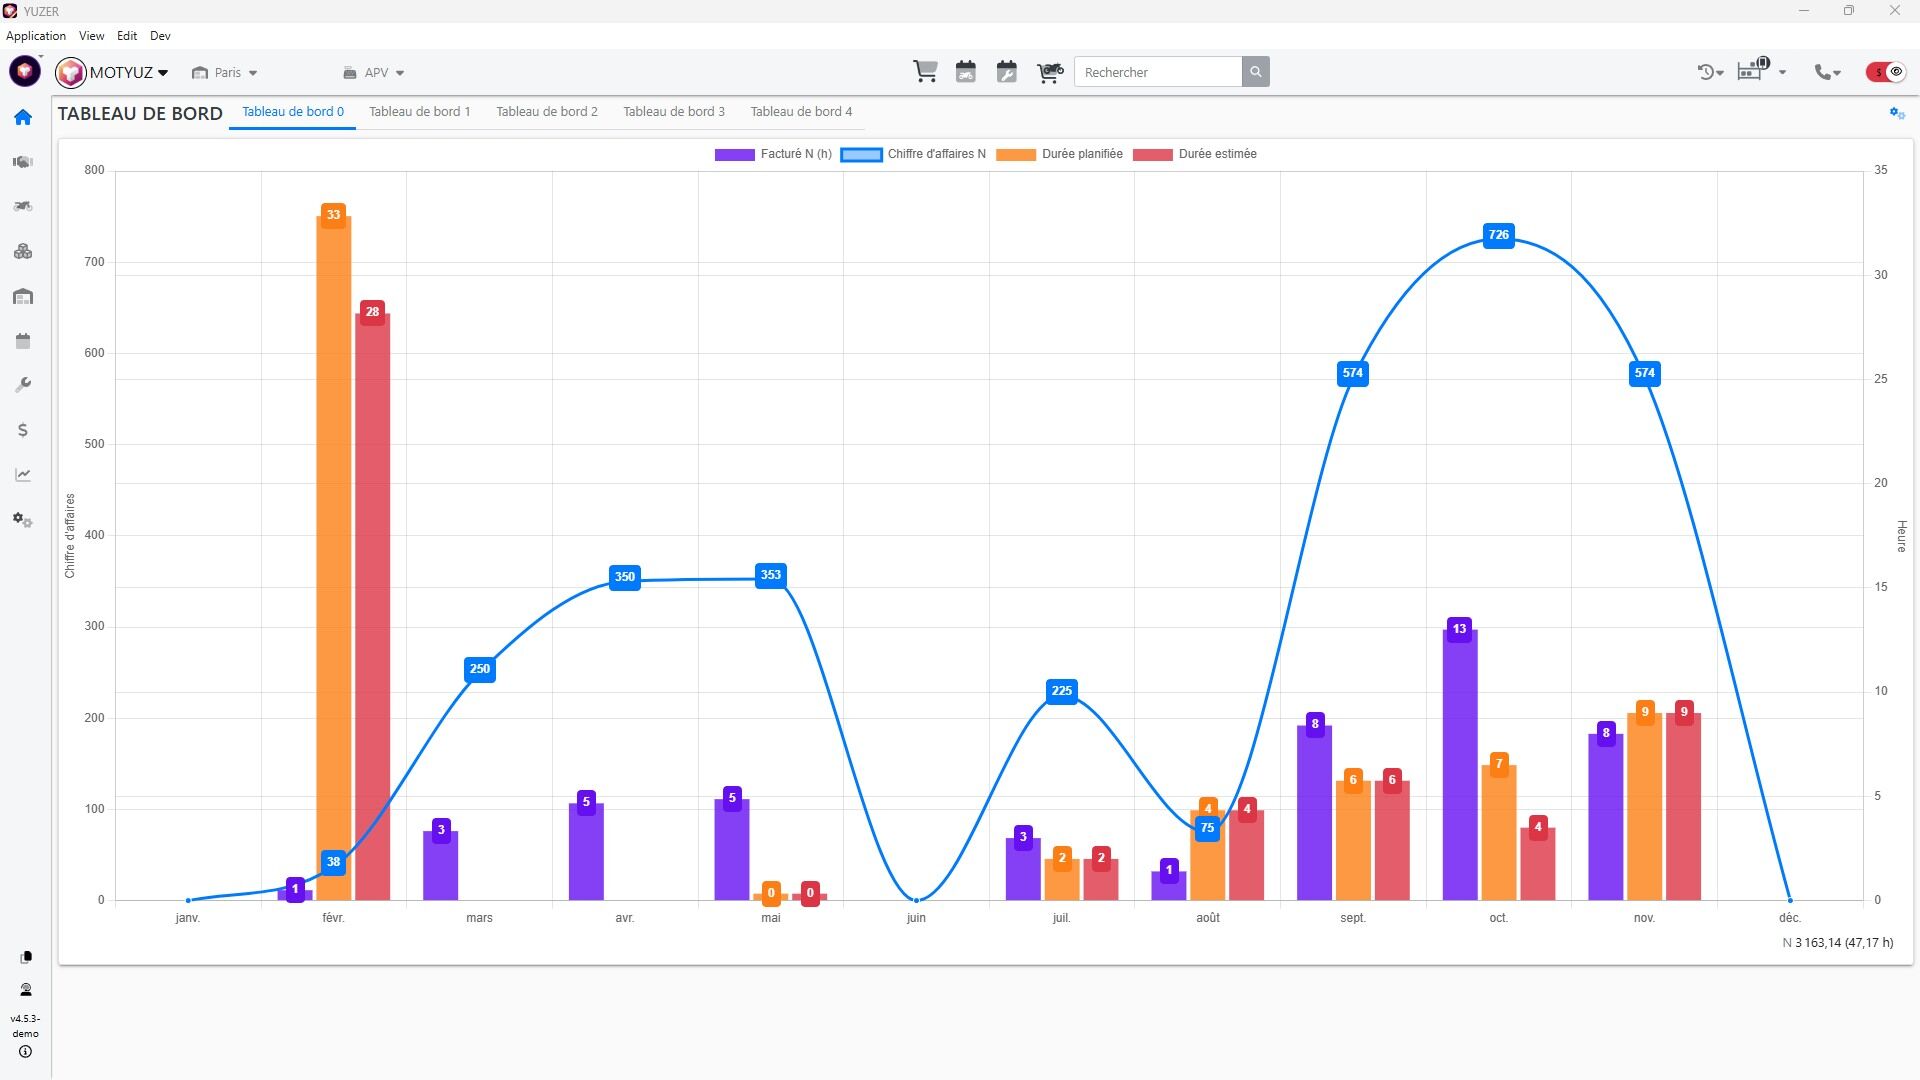
Task: Open the motorcycle sidebar section
Action: [23, 207]
